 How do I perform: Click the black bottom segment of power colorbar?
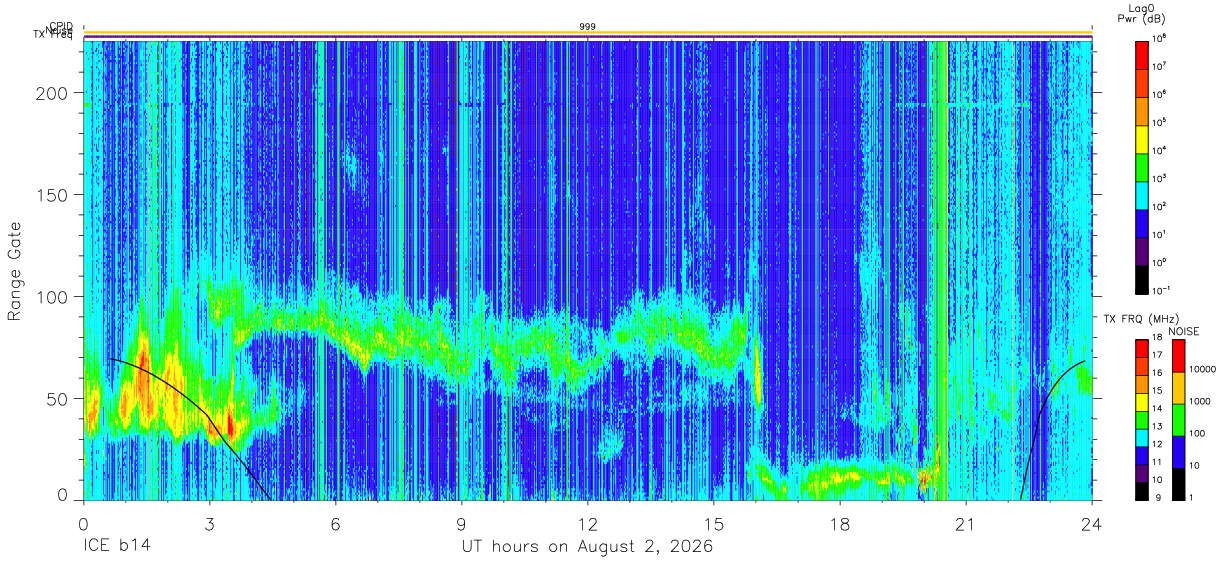1140,278
